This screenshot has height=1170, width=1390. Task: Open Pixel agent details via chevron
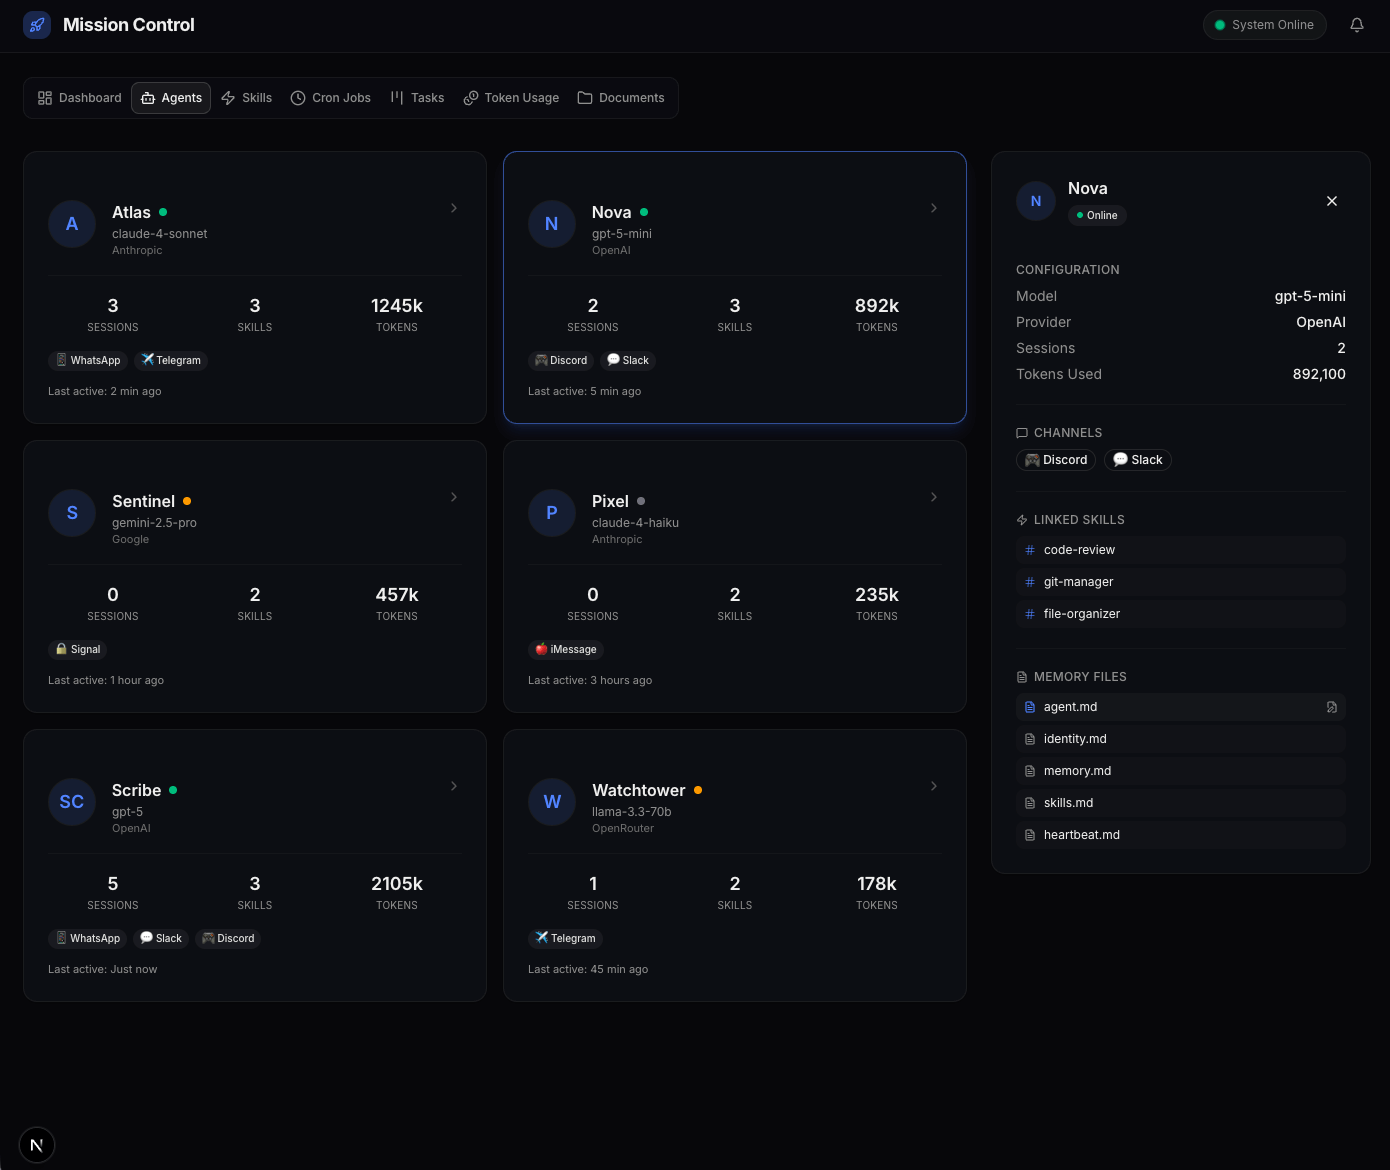tap(934, 497)
